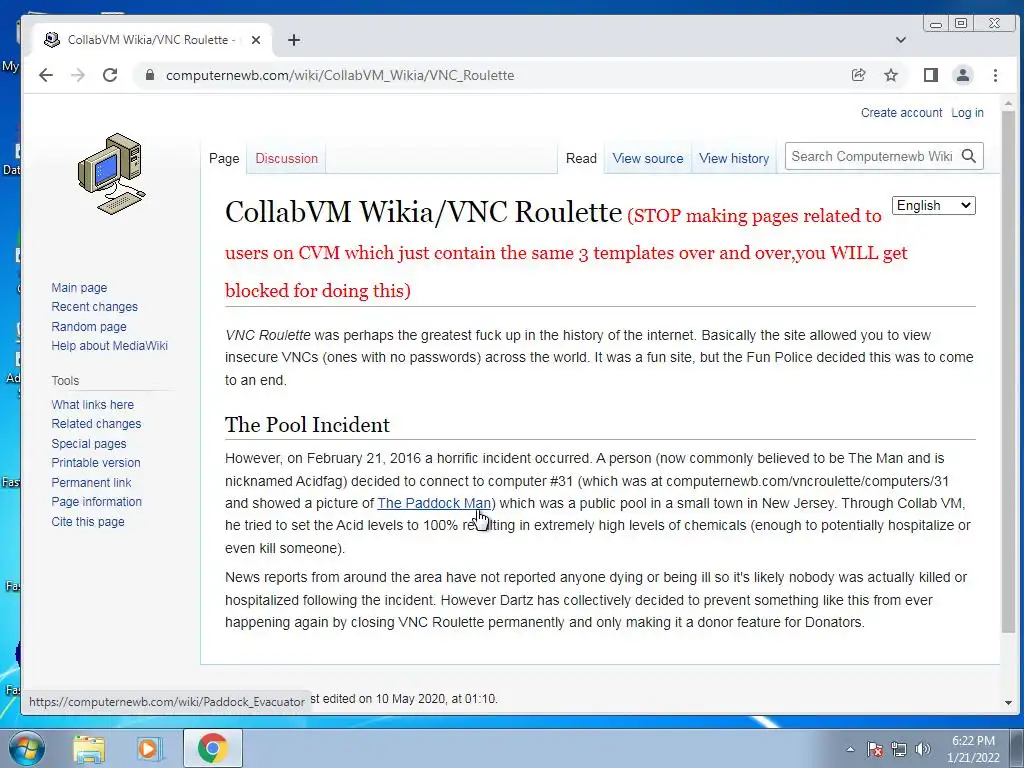Open Recent changes link

[95, 306]
